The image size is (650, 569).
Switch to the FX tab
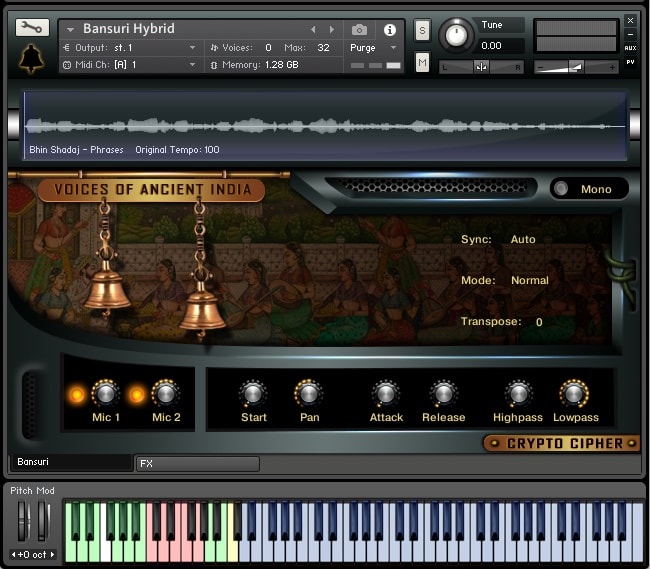click(x=198, y=463)
